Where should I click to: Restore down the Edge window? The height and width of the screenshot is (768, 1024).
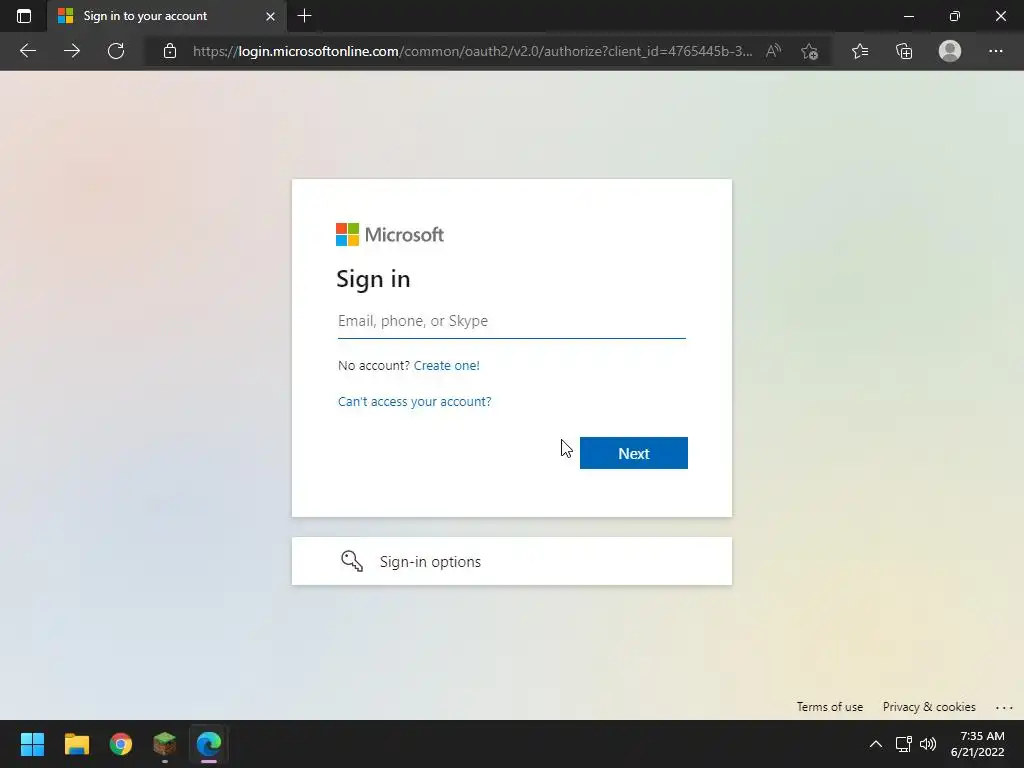coord(955,16)
